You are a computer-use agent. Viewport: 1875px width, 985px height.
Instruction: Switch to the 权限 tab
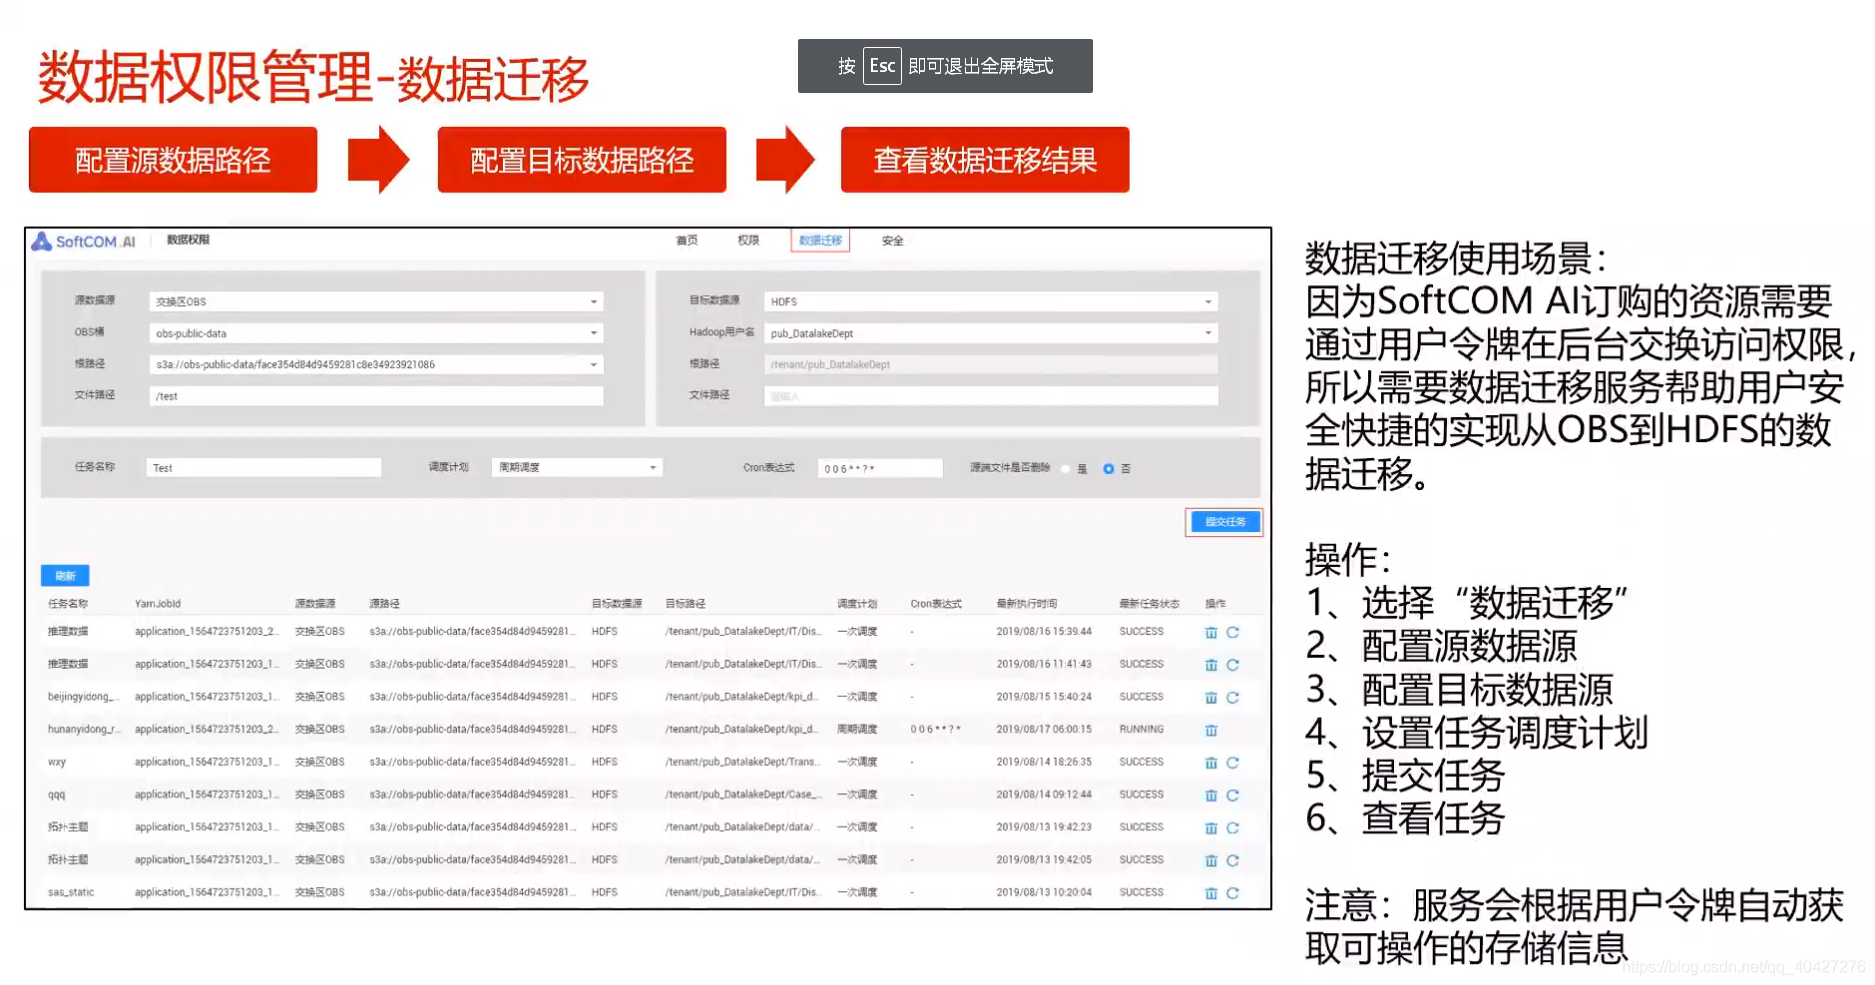(x=748, y=241)
